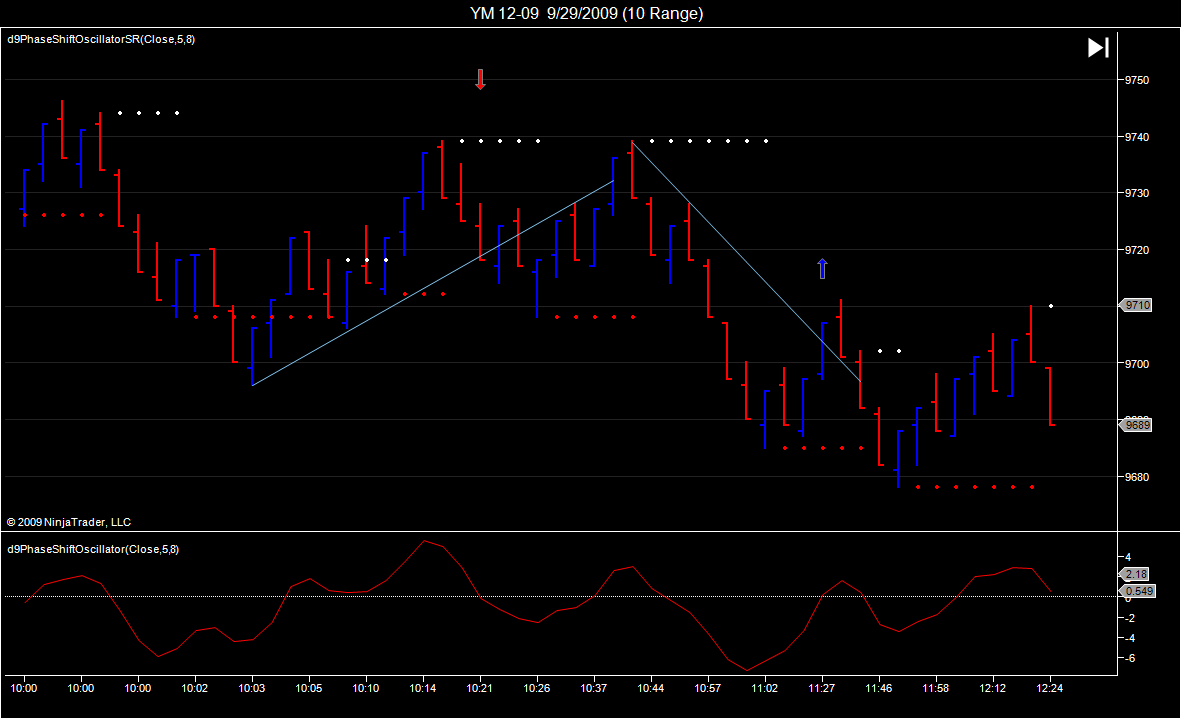Select the red down arrow signal marker

point(481,79)
